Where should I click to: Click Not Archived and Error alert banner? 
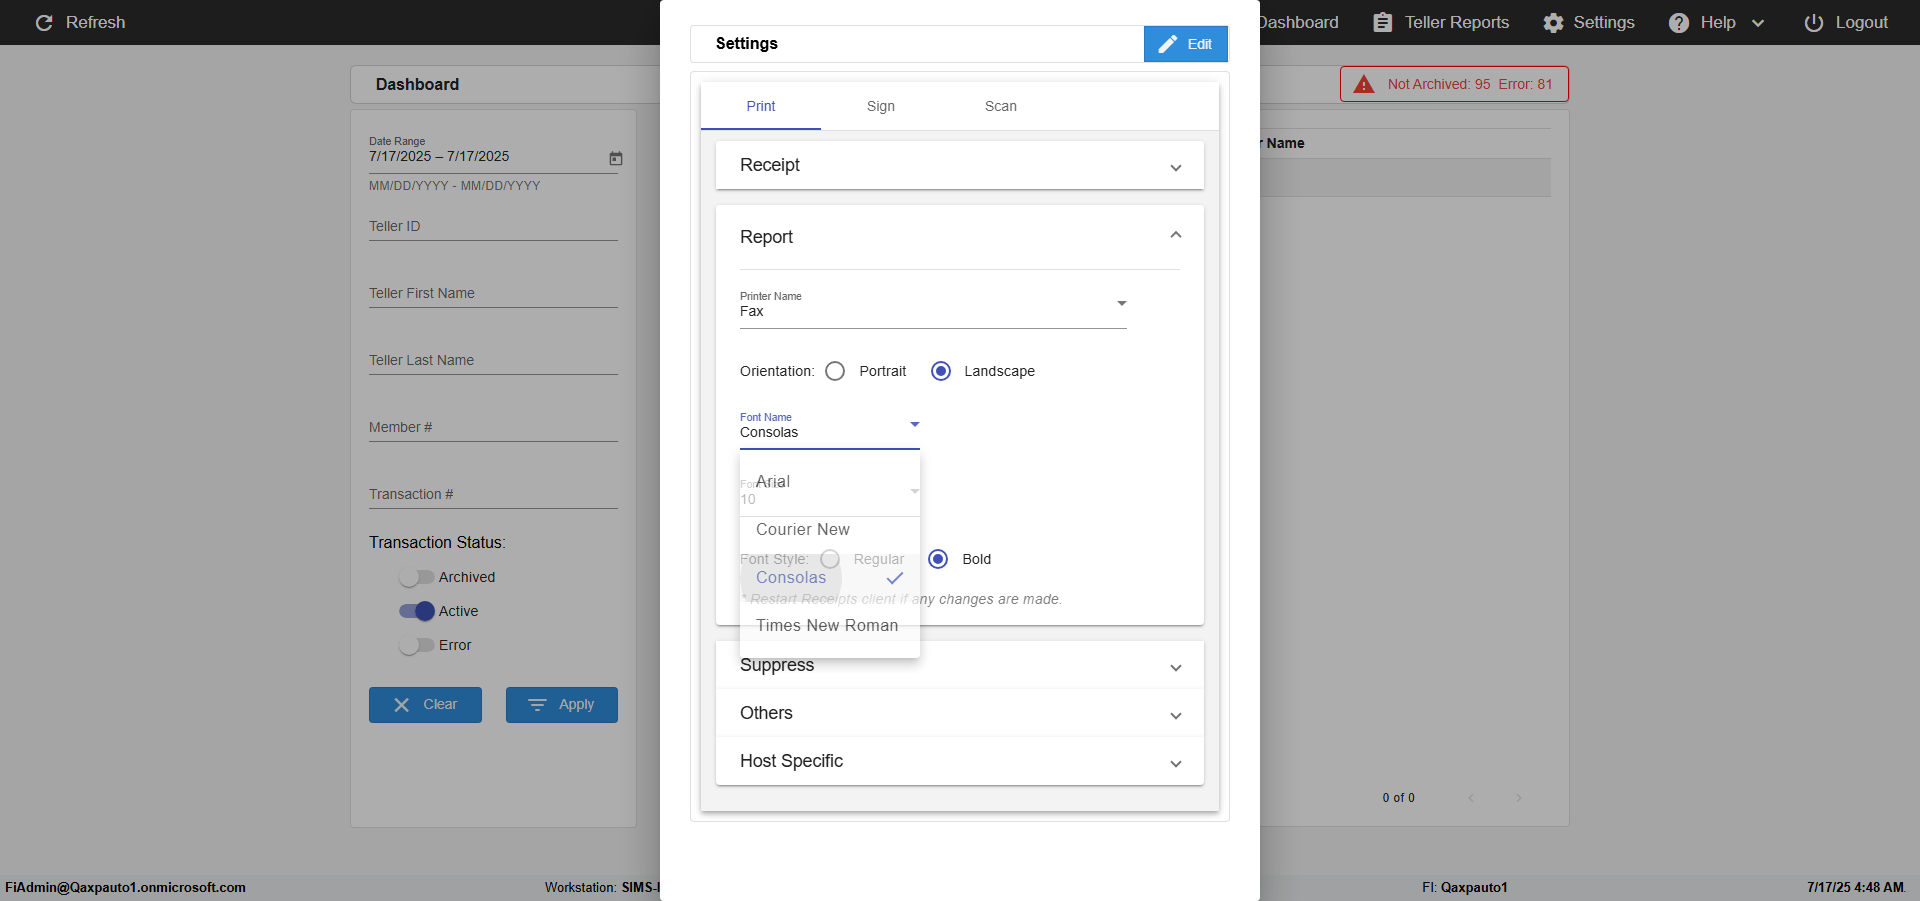point(1454,84)
